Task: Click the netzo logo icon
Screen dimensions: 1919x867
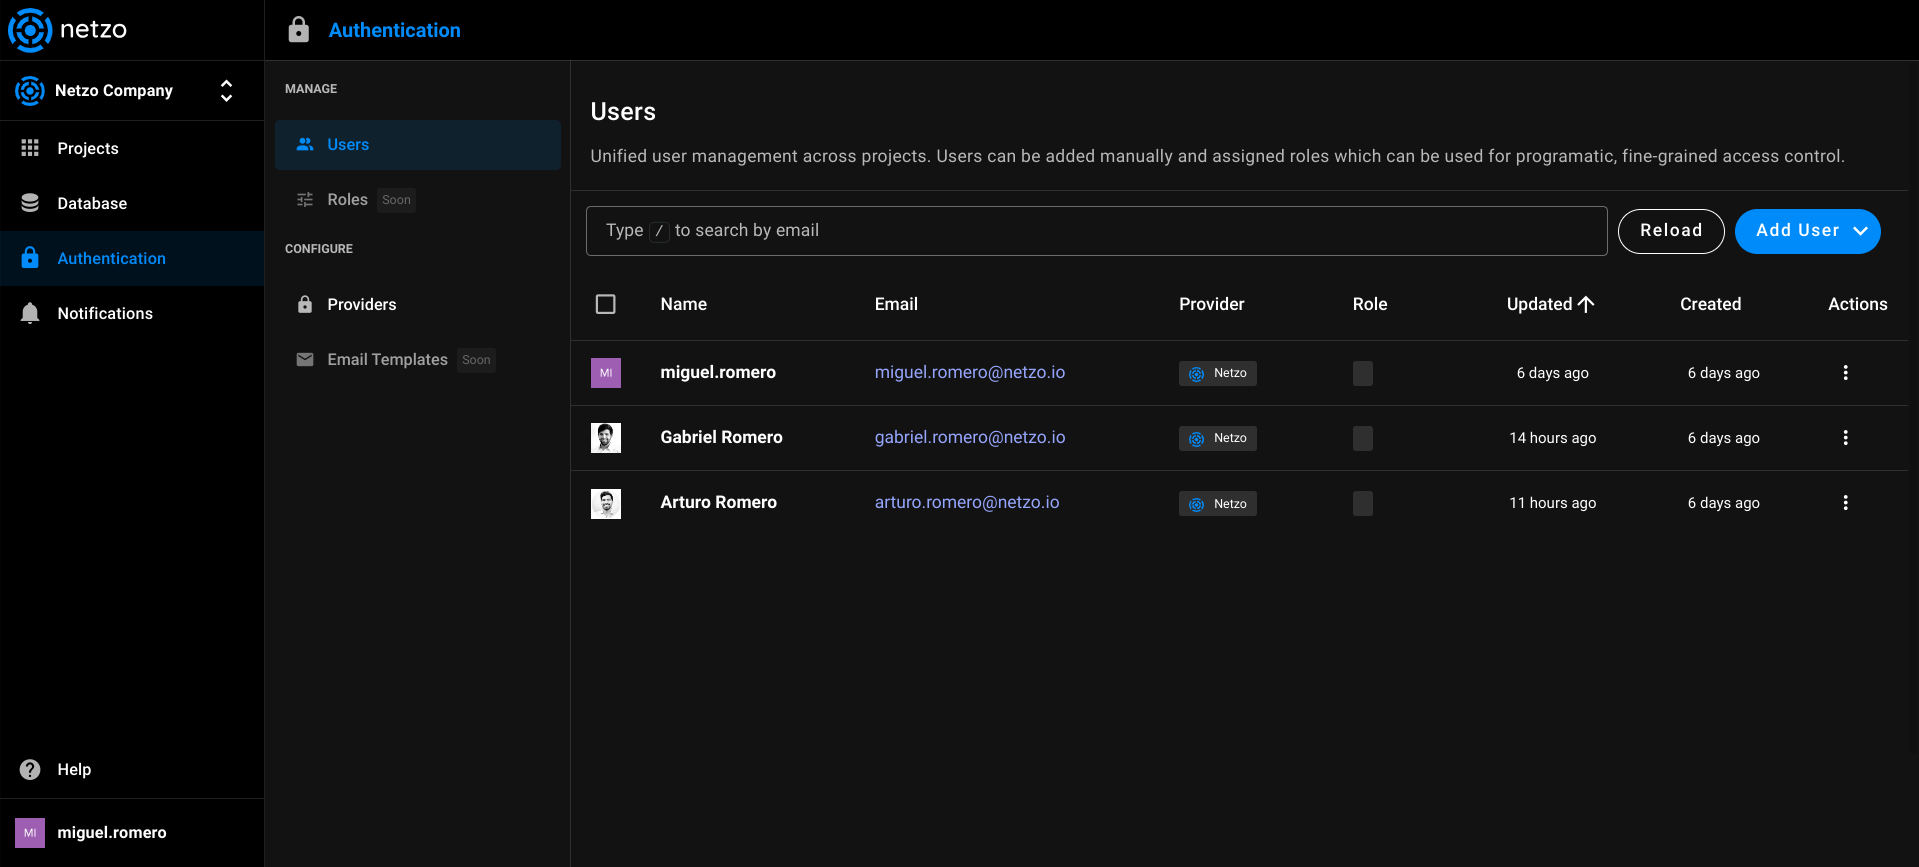Action: click(x=30, y=30)
